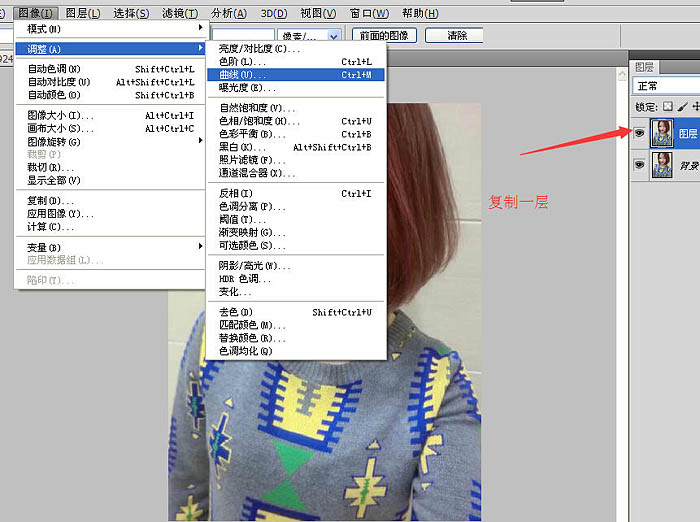The width and height of the screenshot is (700, 522).
Task: Select the 图层 copy layer thumbnail
Action: (662, 133)
